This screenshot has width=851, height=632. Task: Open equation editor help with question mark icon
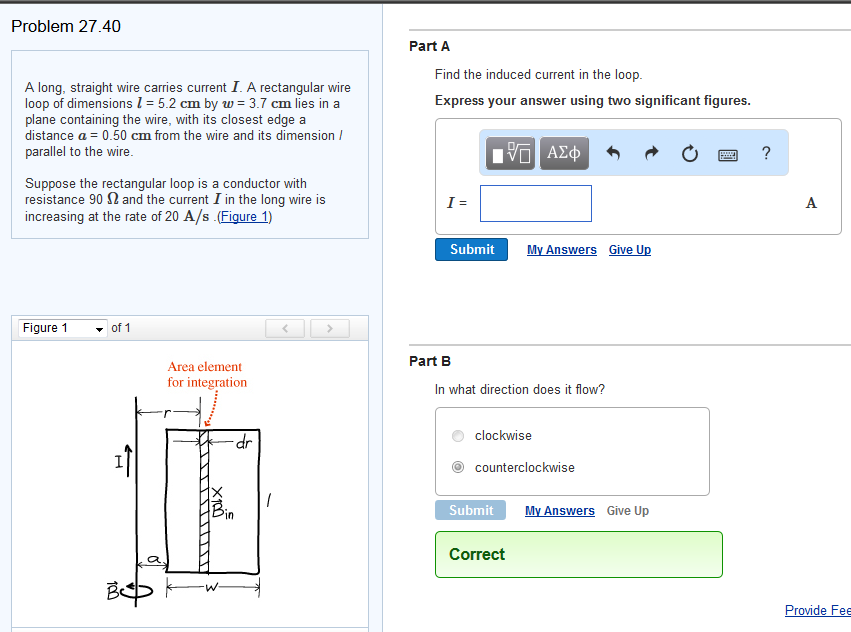click(765, 152)
